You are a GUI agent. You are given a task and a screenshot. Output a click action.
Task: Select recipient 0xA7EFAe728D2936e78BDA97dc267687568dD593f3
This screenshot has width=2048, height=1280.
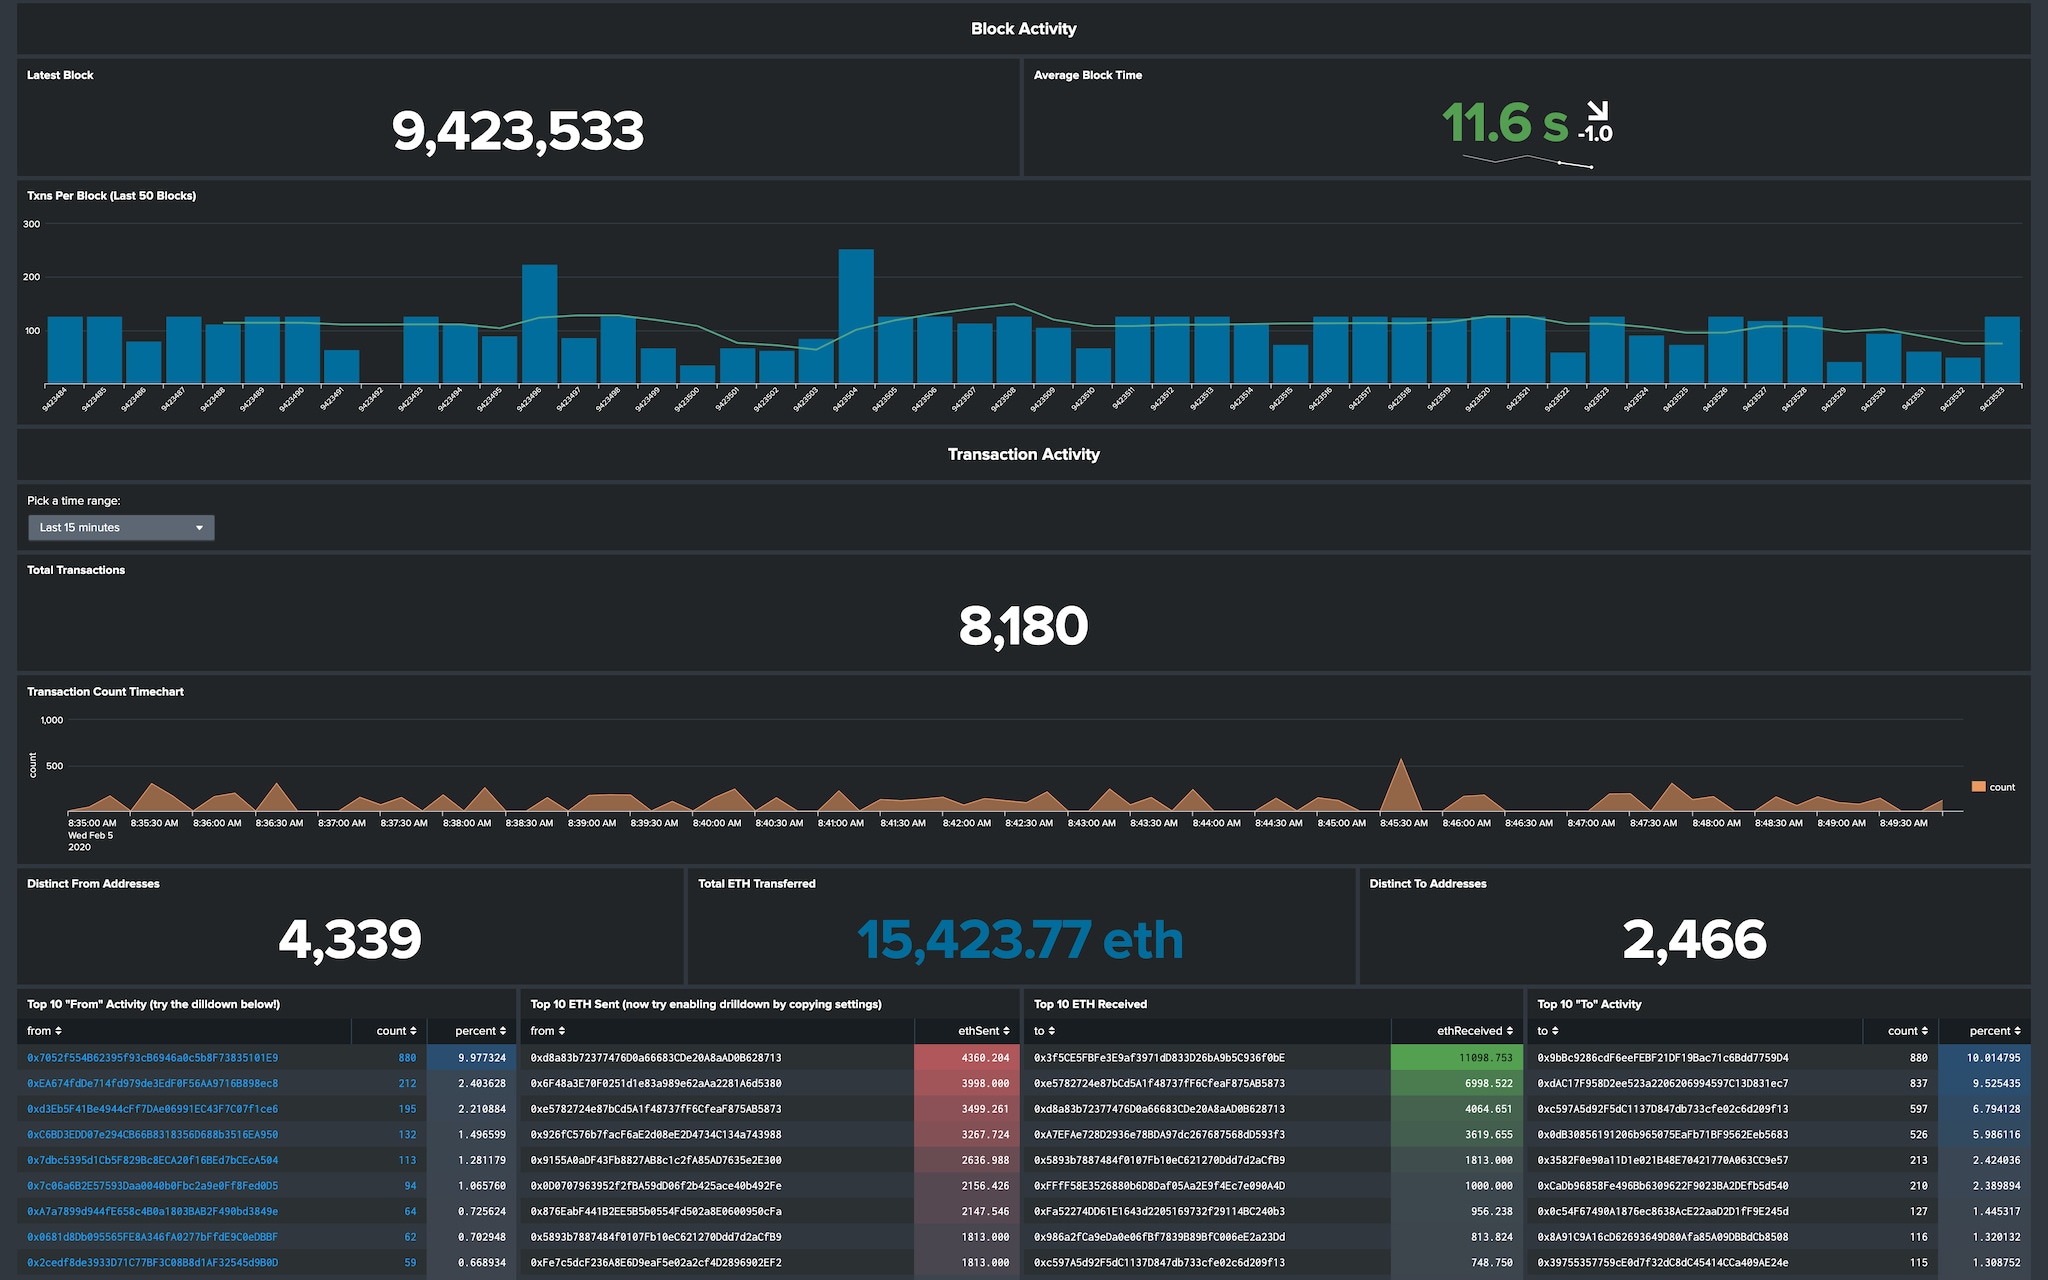click(1160, 1135)
